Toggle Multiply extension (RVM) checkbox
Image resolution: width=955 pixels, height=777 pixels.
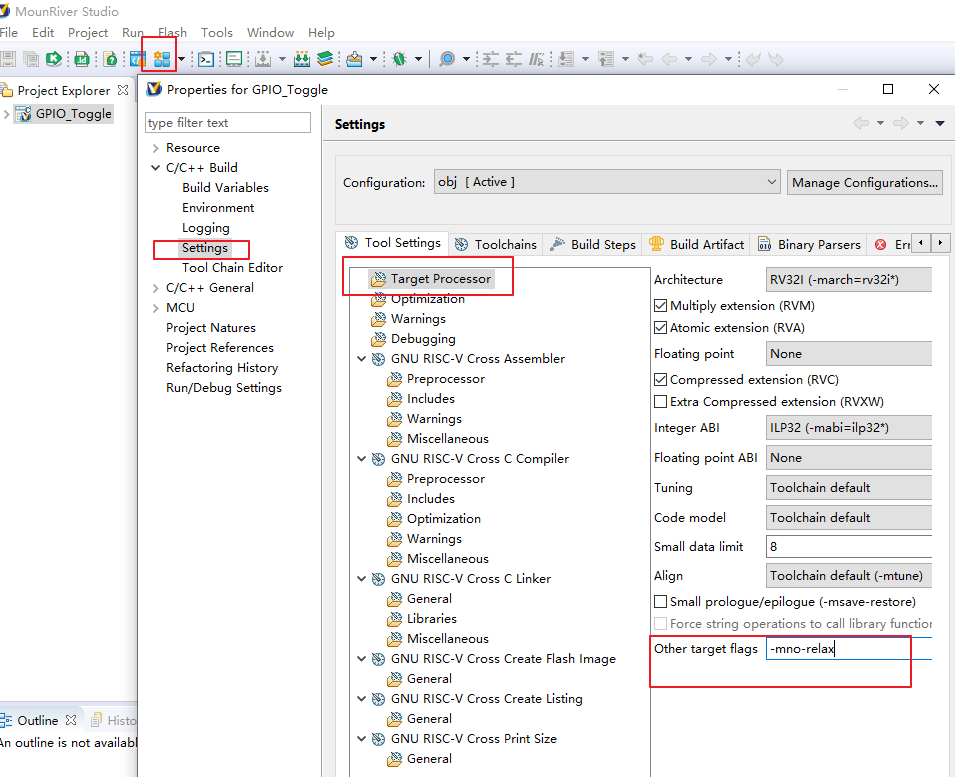coord(660,306)
